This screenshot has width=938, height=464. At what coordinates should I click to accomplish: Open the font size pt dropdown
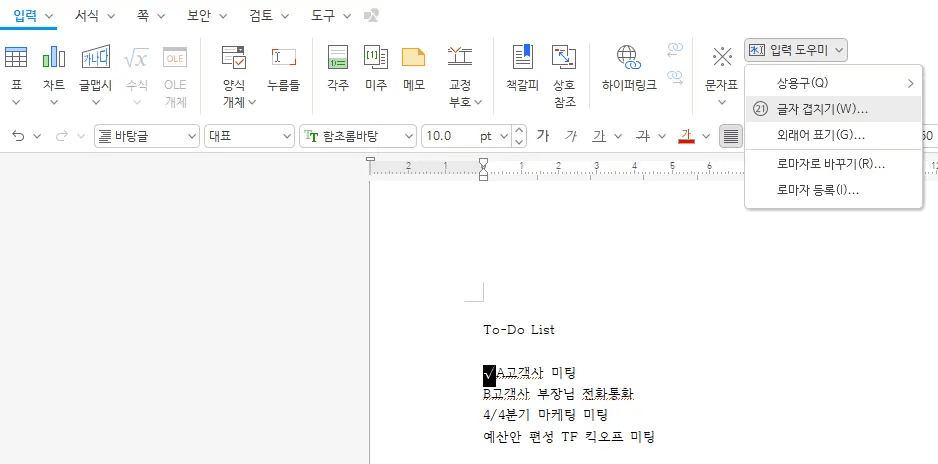coord(503,136)
